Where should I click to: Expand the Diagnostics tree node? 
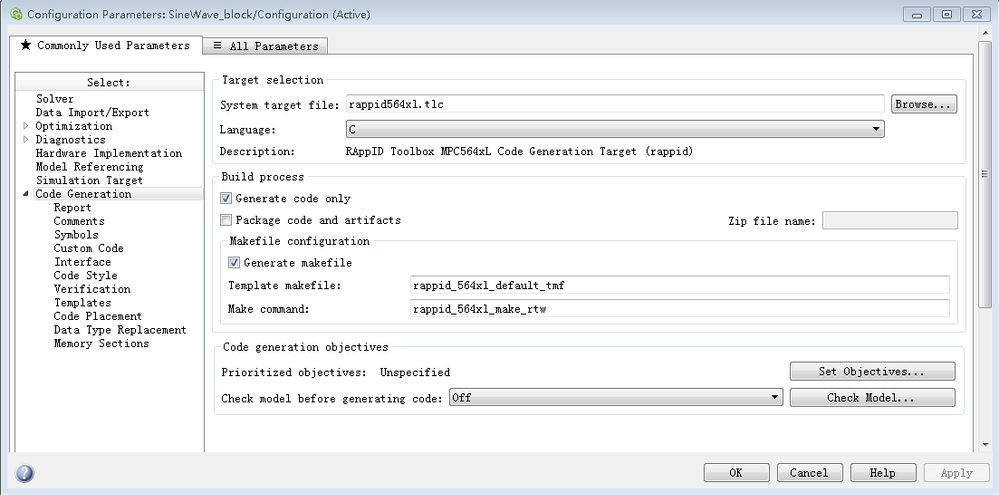coord(26,140)
